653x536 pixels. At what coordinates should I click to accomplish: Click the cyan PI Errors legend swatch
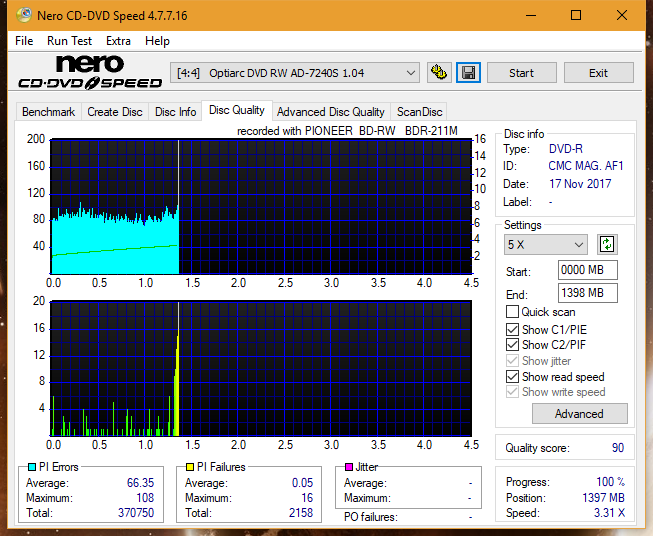[32, 467]
